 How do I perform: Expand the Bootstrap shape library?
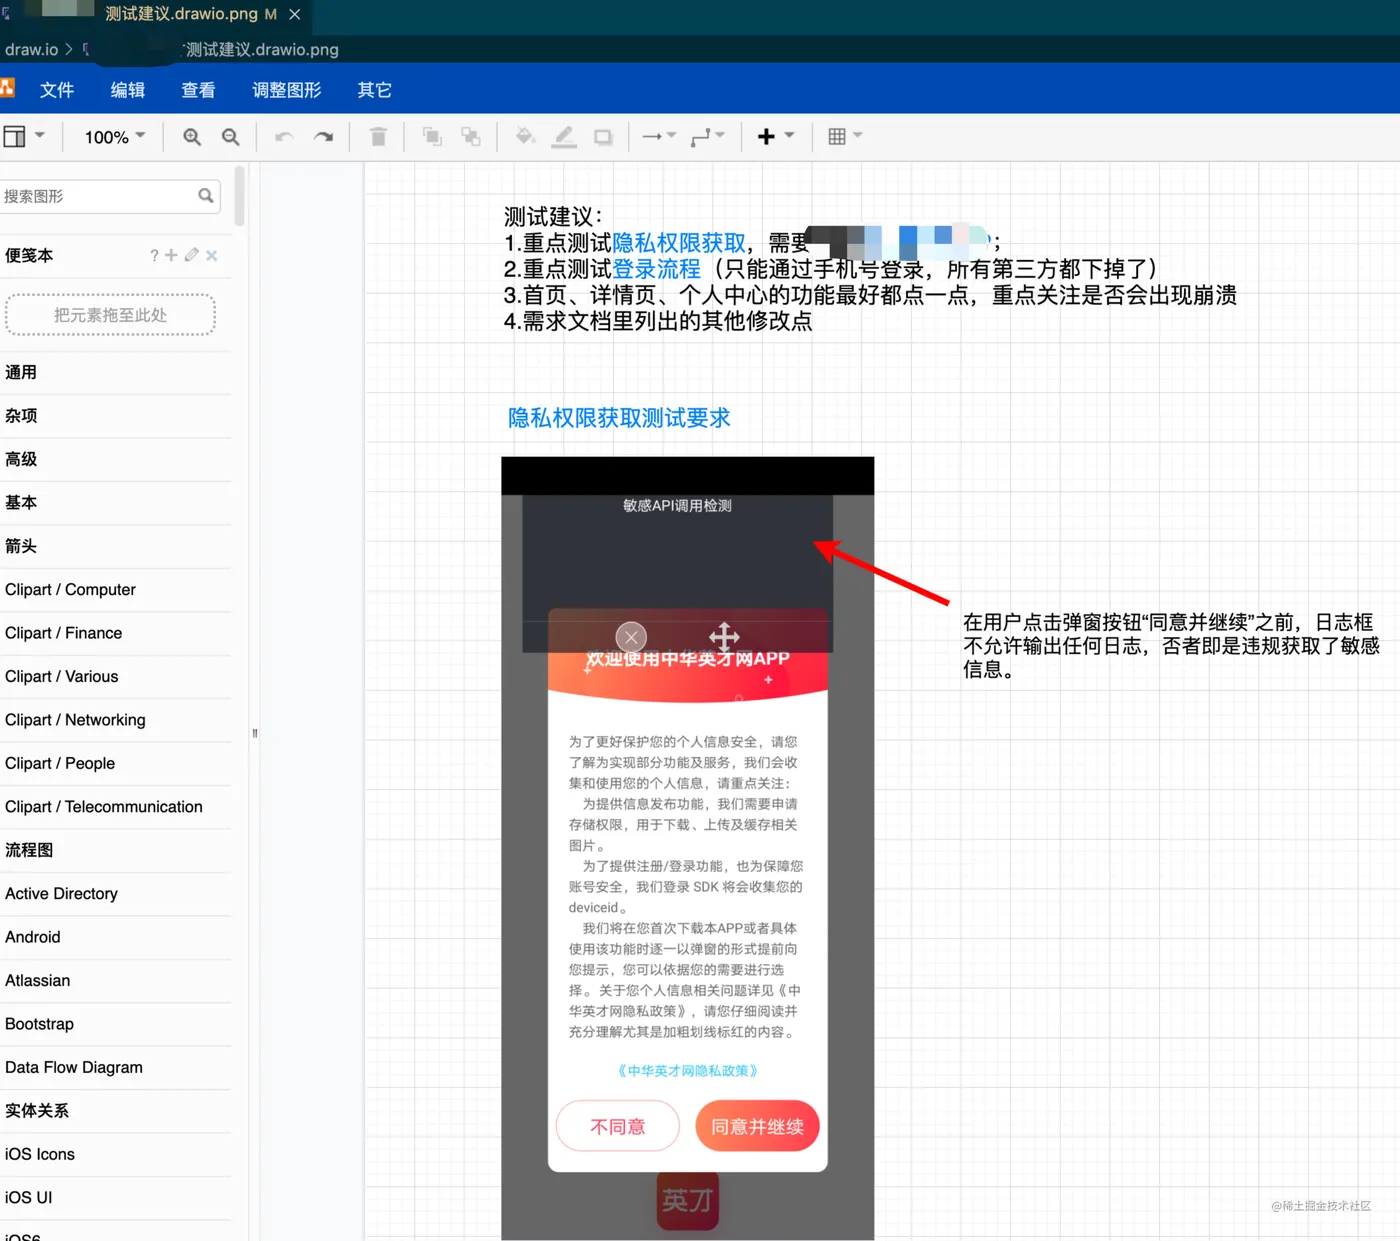click(x=116, y=1024)
